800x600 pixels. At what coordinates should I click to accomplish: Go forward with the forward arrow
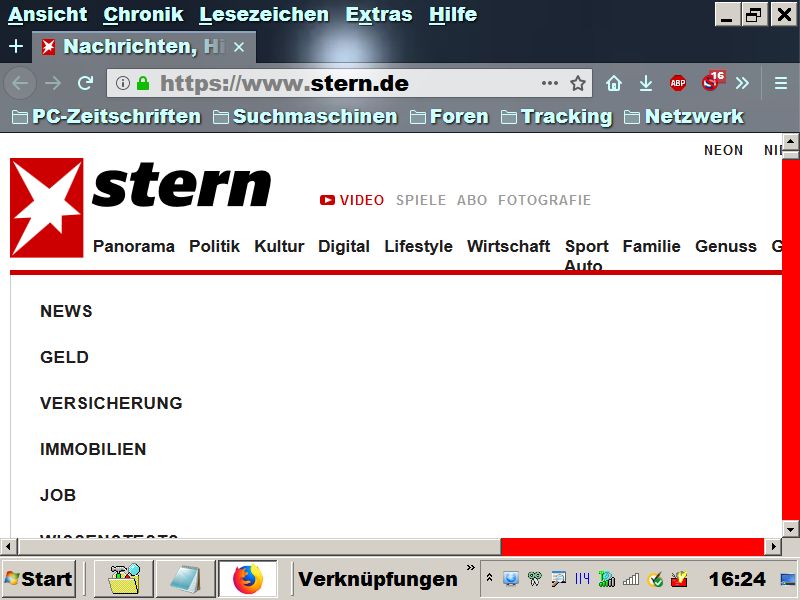click(x=53, y=83)
